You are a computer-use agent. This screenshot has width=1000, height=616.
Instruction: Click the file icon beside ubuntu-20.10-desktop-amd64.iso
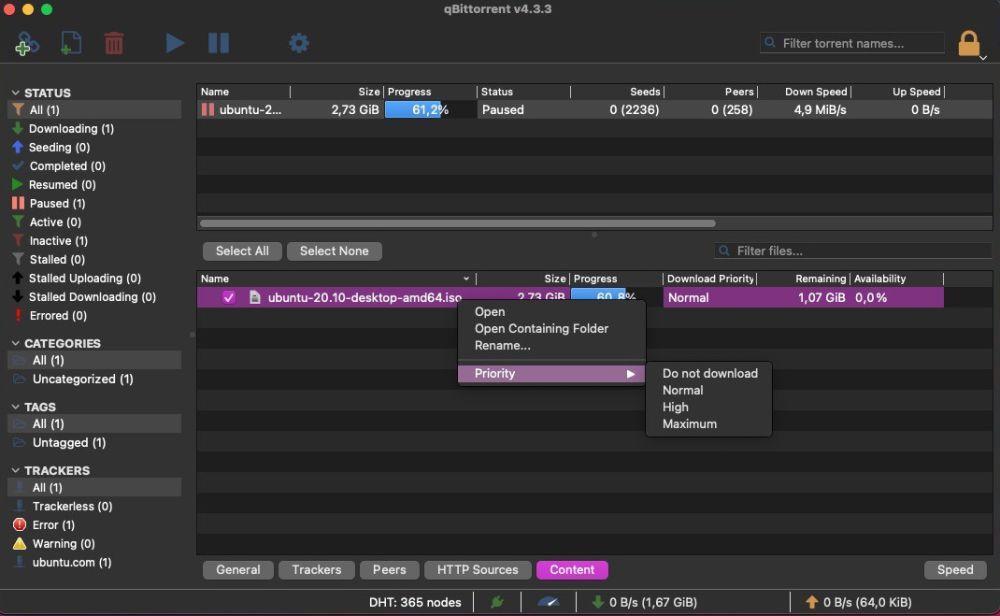(254, 297)
